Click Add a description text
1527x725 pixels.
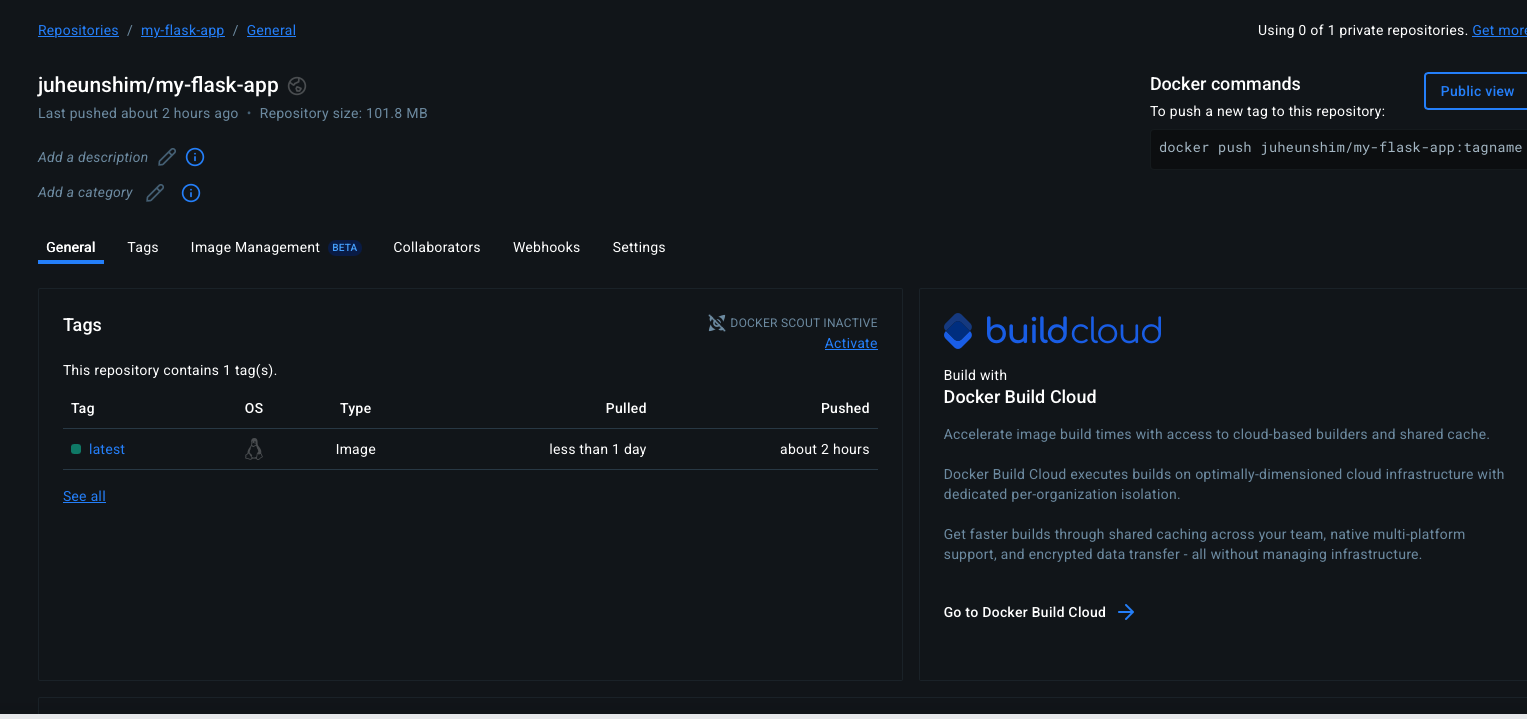tap(93, 157)
